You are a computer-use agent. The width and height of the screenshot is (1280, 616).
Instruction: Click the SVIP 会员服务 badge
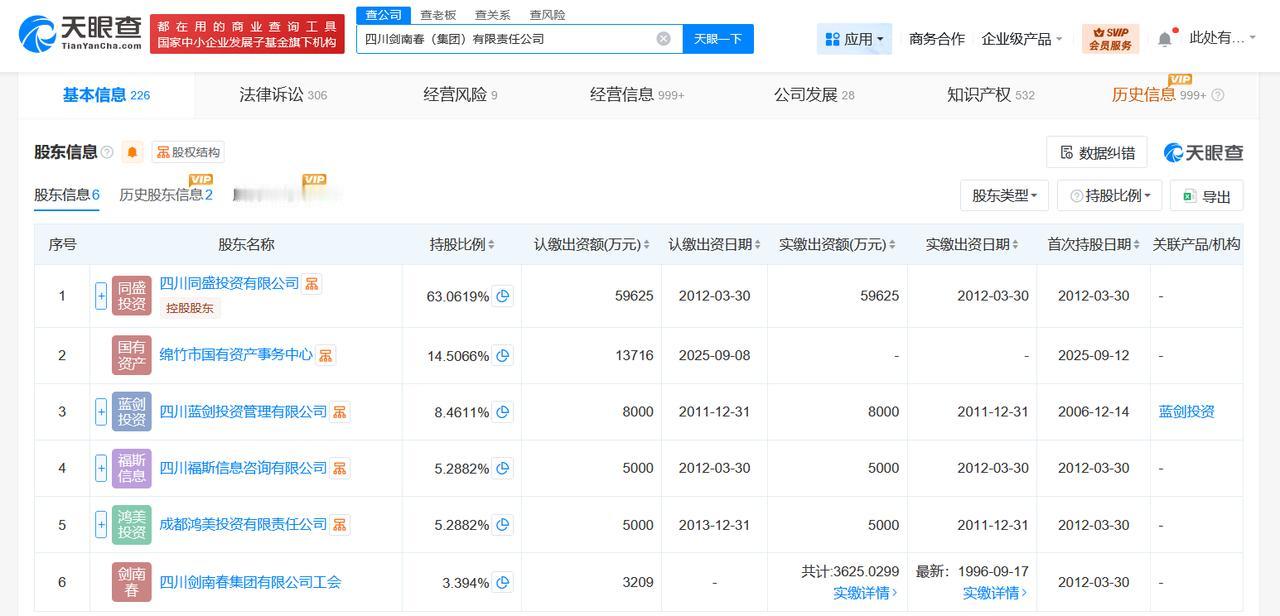click(x=1110, y=39)
